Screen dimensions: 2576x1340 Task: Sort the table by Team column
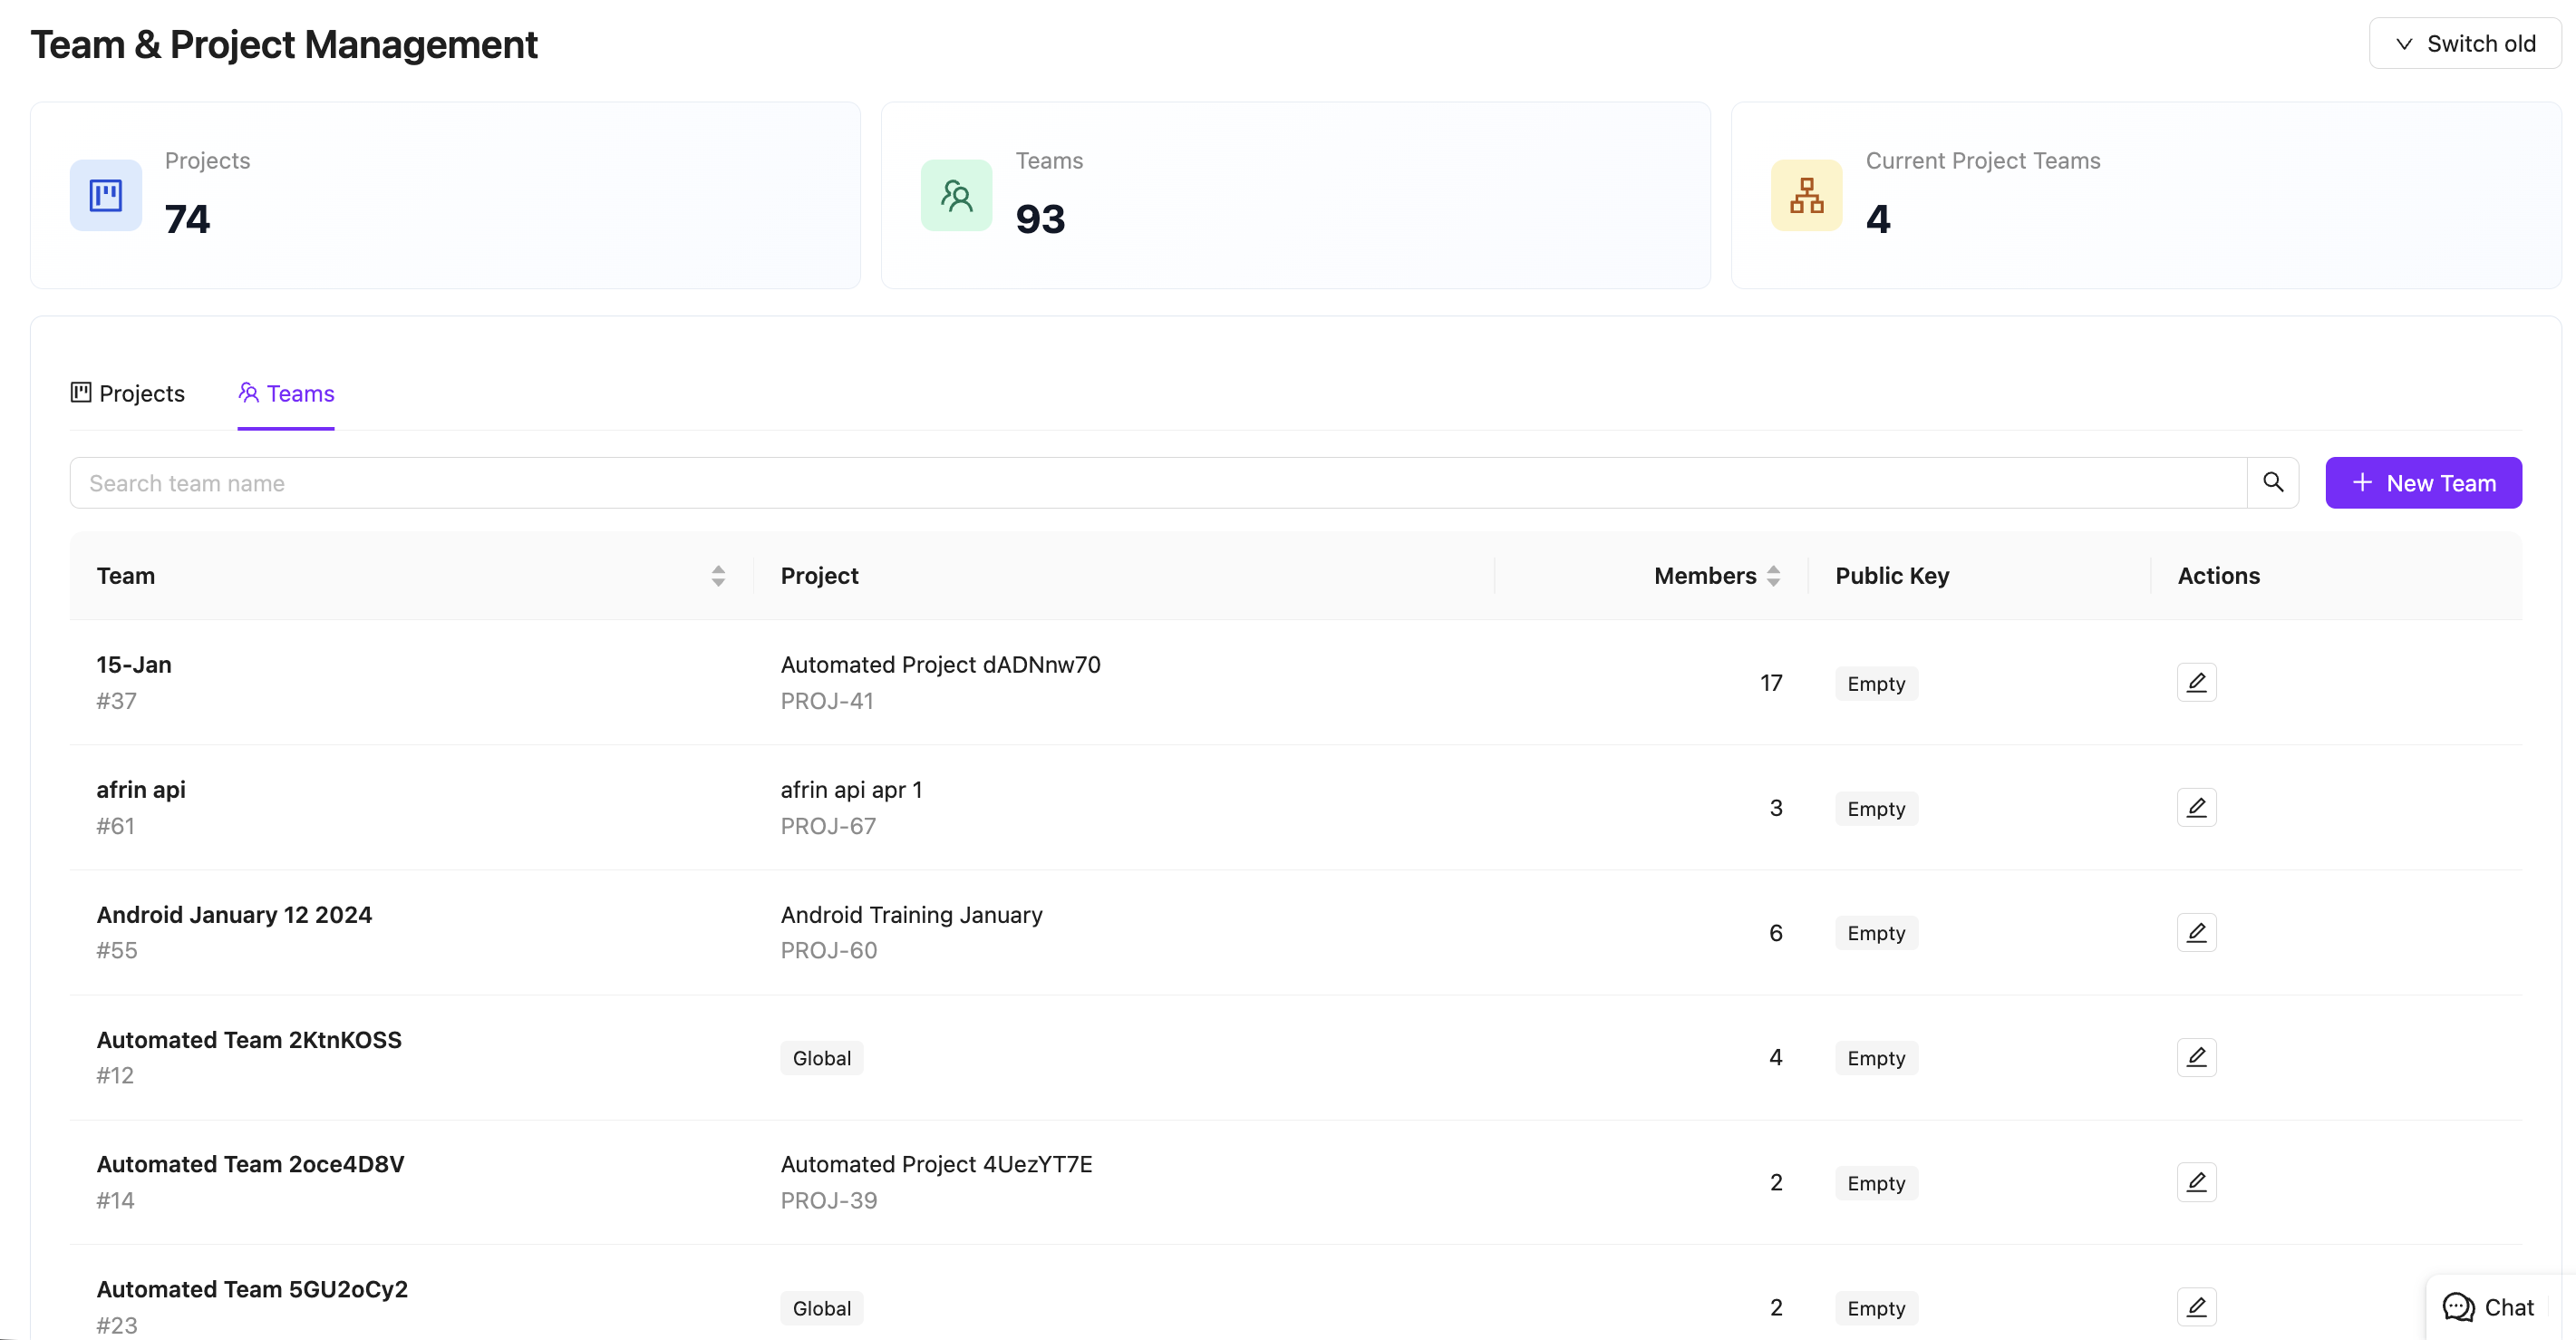718,576
